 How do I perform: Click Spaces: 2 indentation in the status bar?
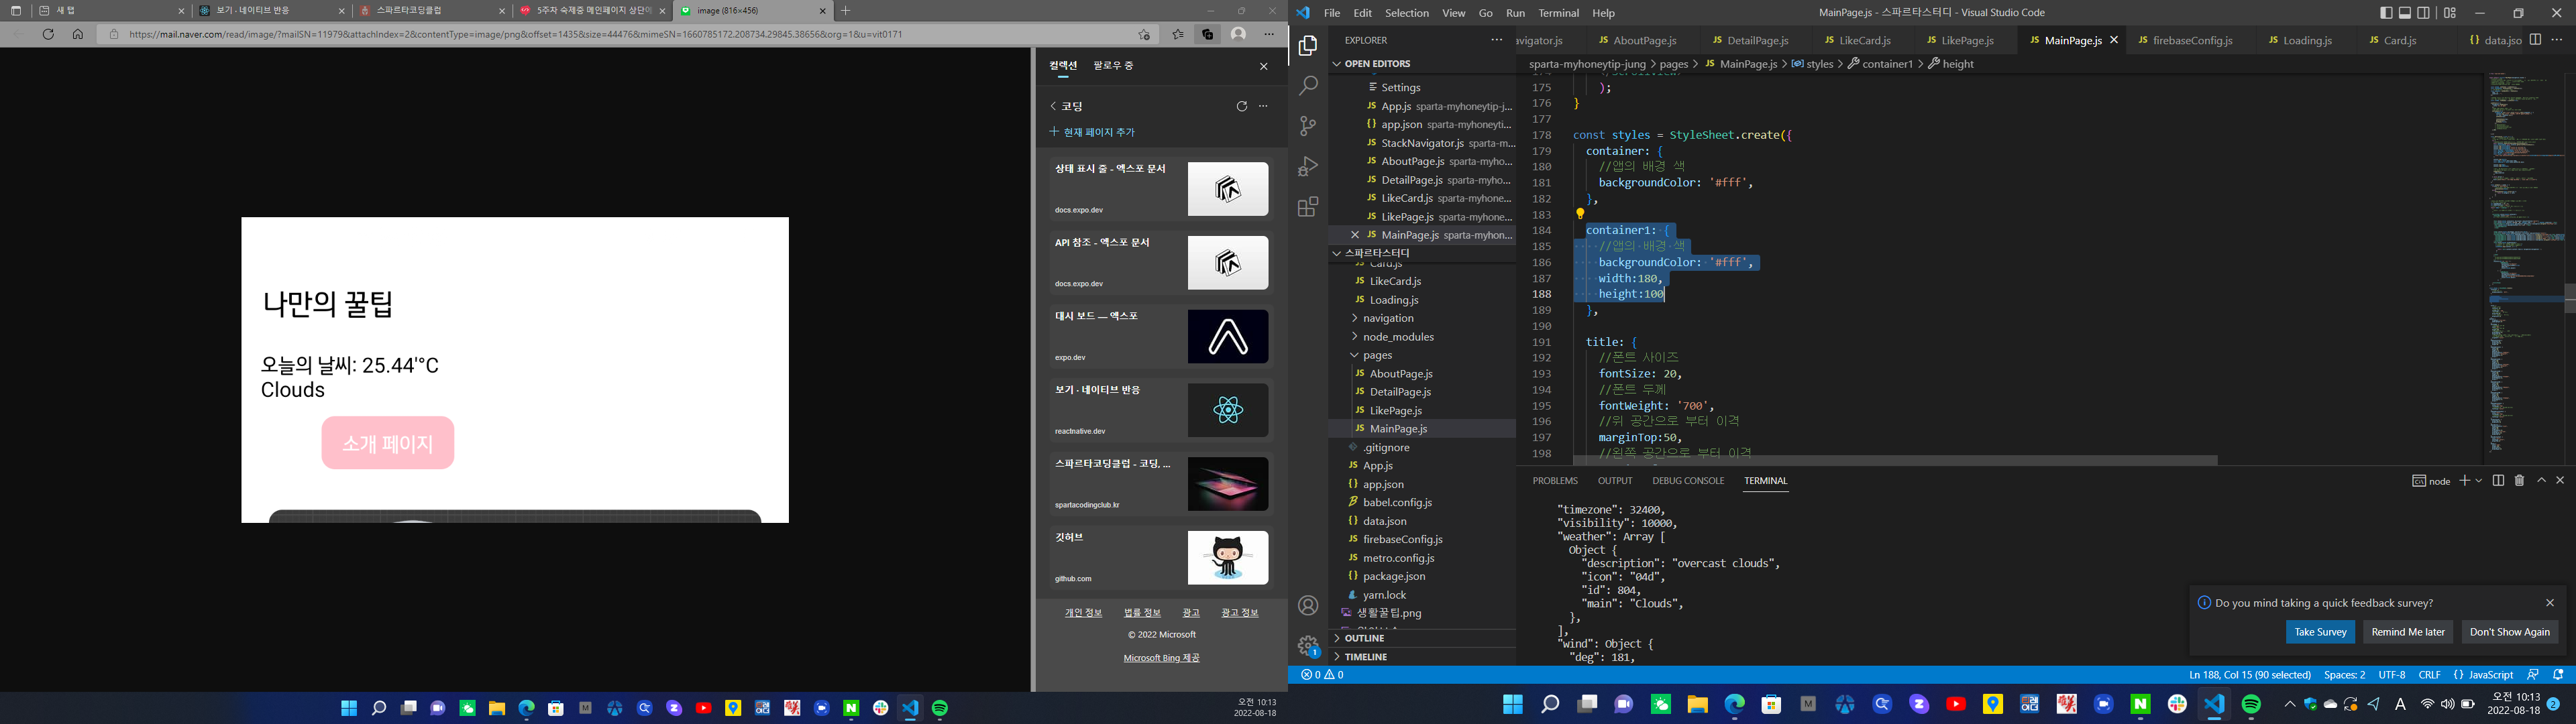2344,675
